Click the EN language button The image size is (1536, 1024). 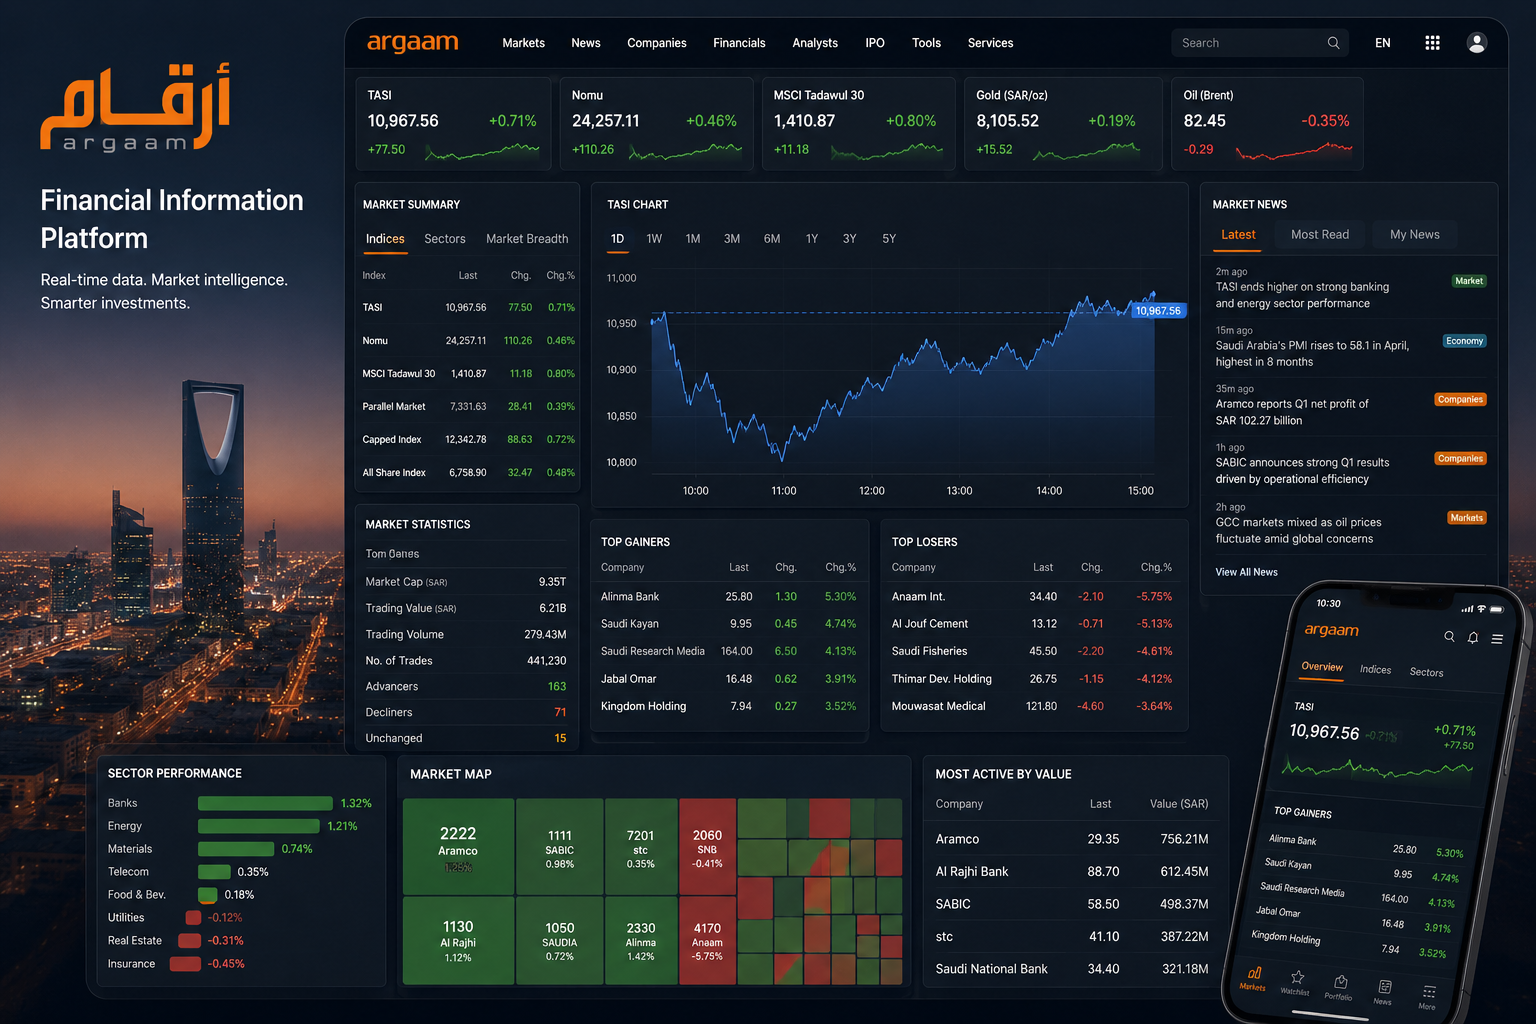(1383, 43)
